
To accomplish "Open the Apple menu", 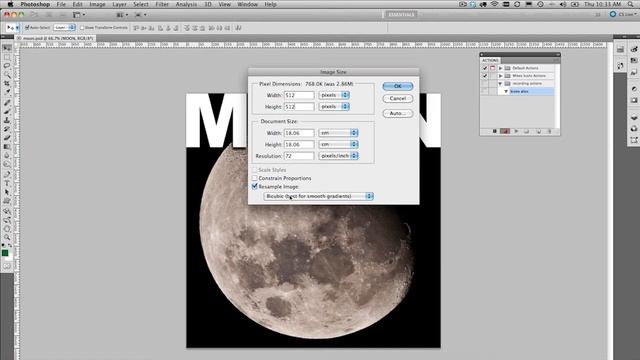I will click(x=10, y=4).
